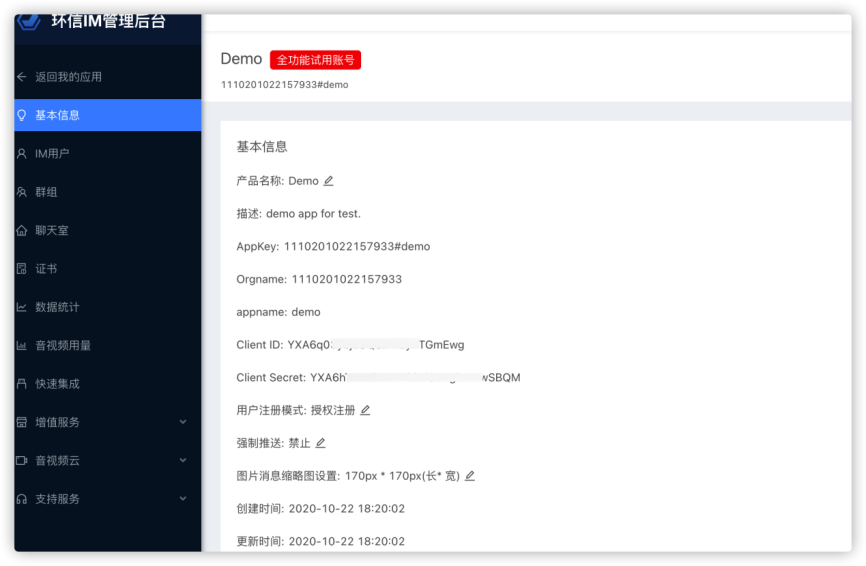Click the 创建时间 timestamp
This screenshot has width=866, height=566.
pos(347,508)
